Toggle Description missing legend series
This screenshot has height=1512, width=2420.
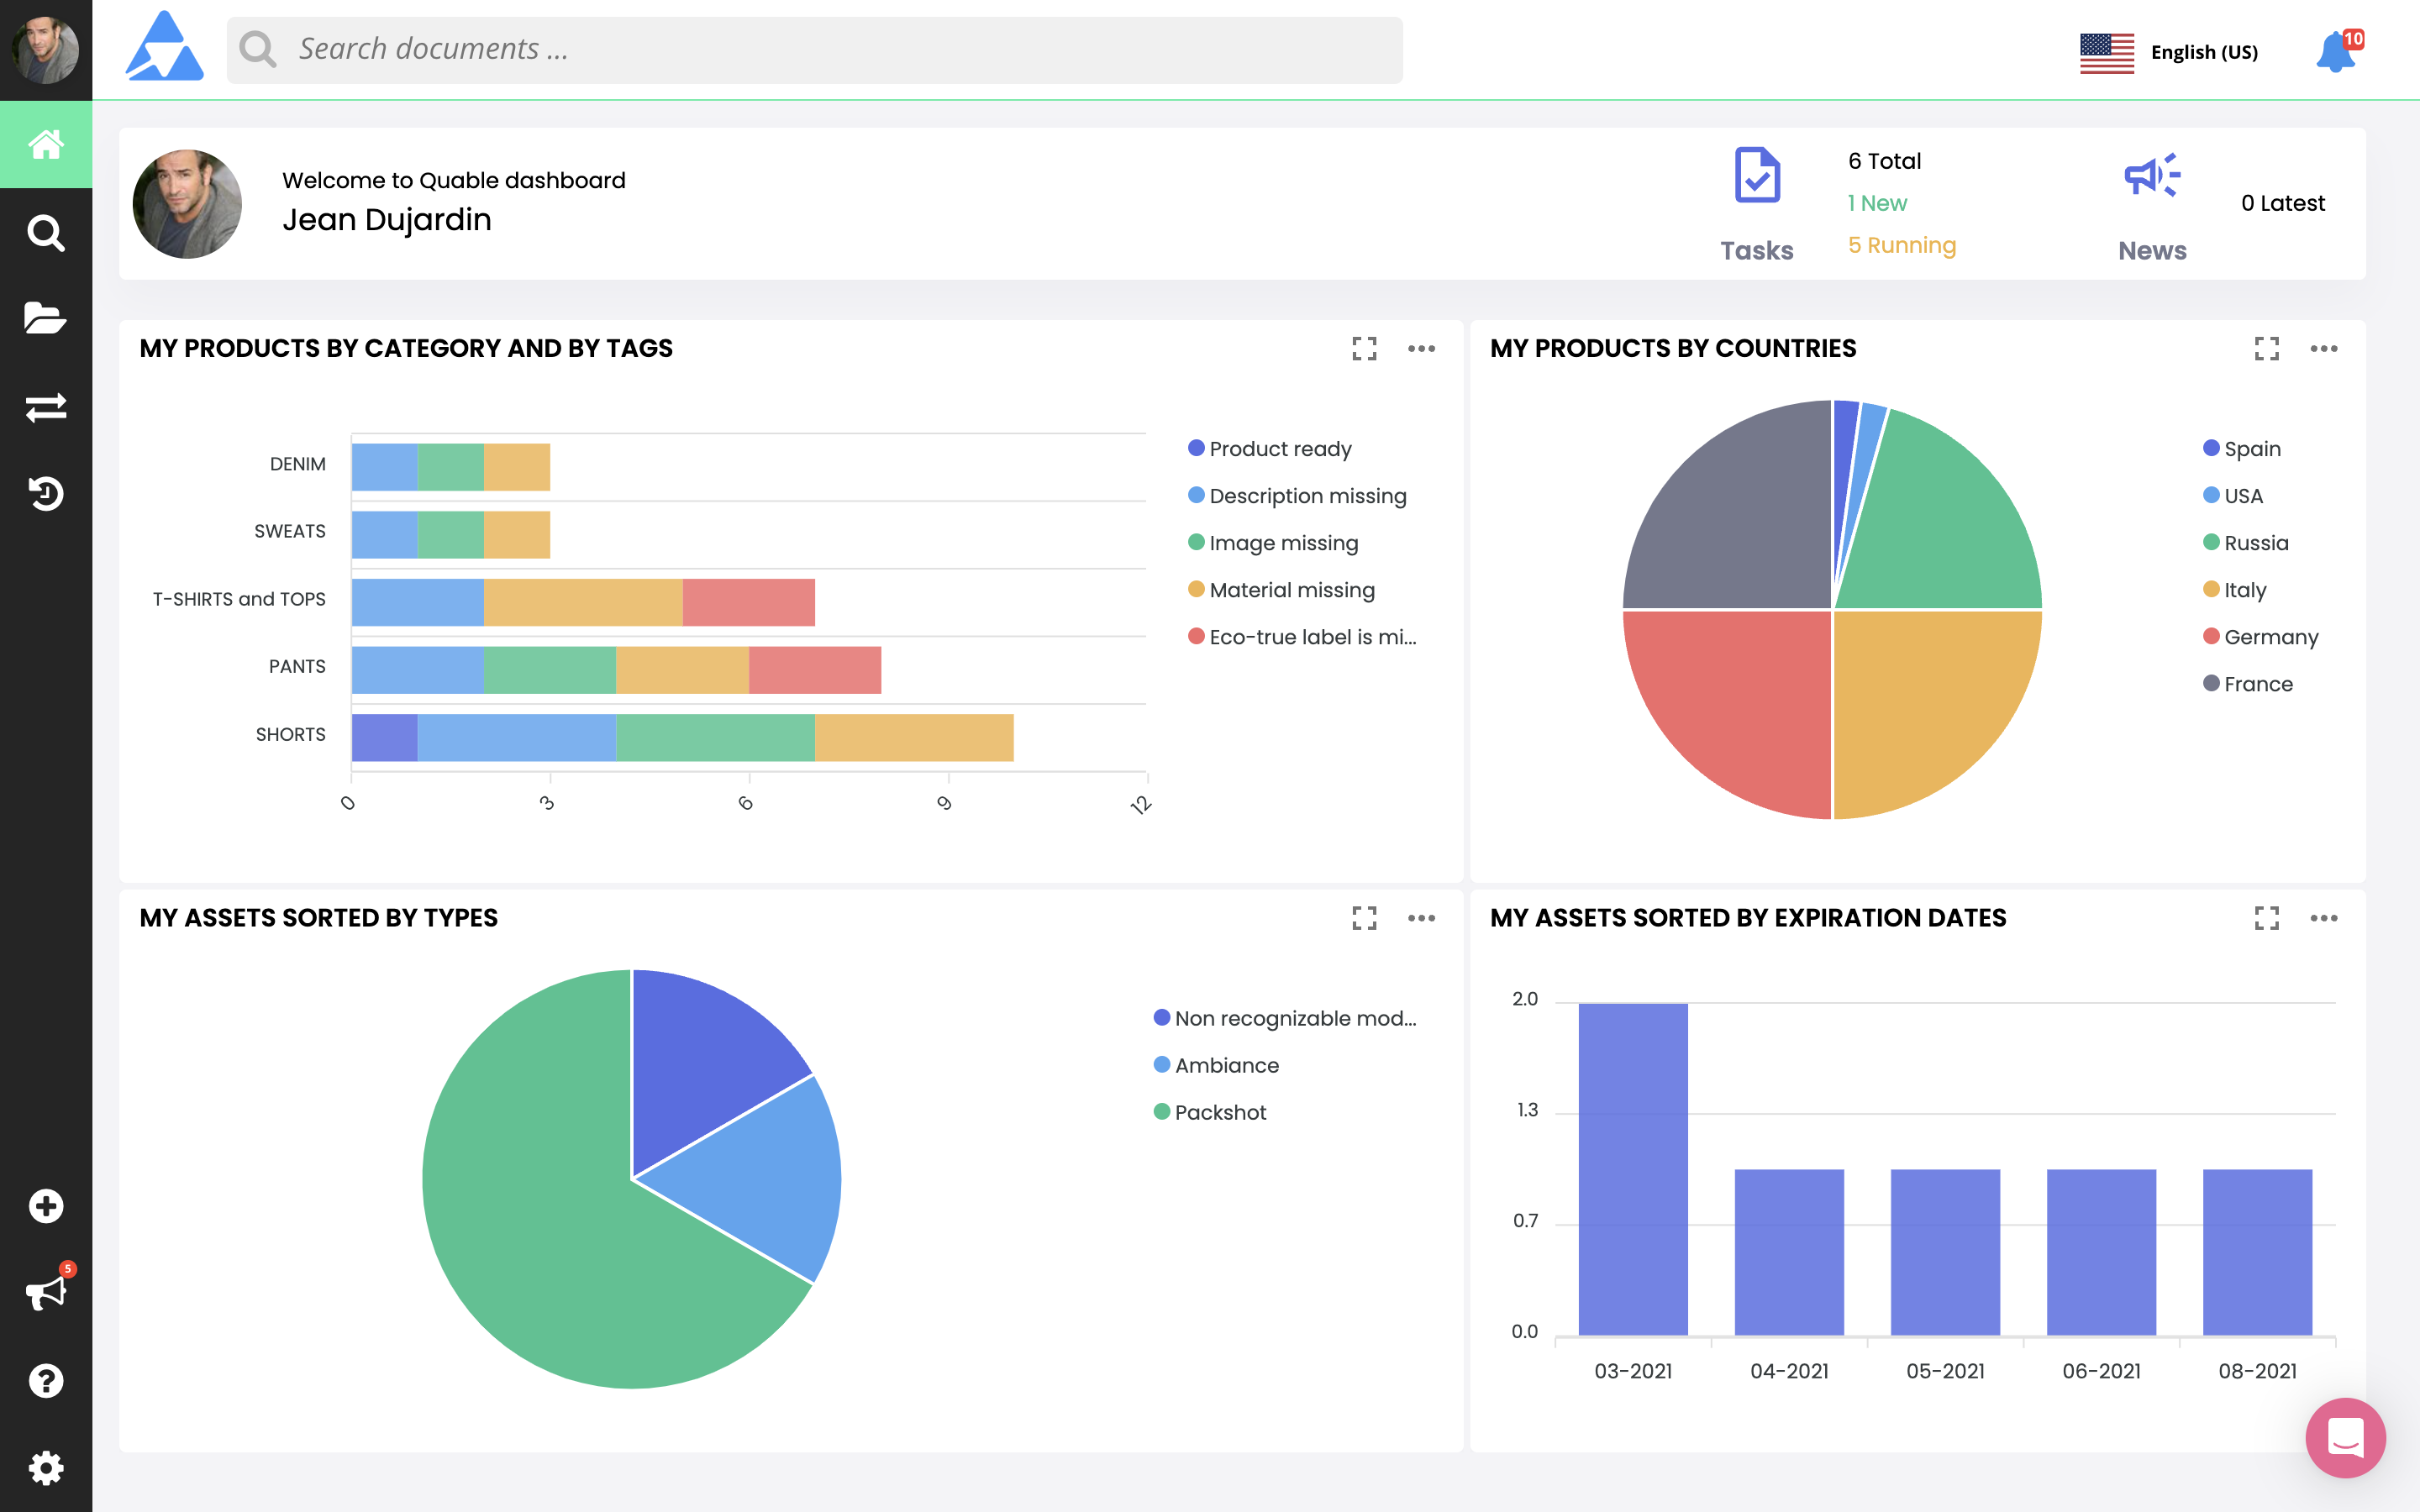[1297, 496]
